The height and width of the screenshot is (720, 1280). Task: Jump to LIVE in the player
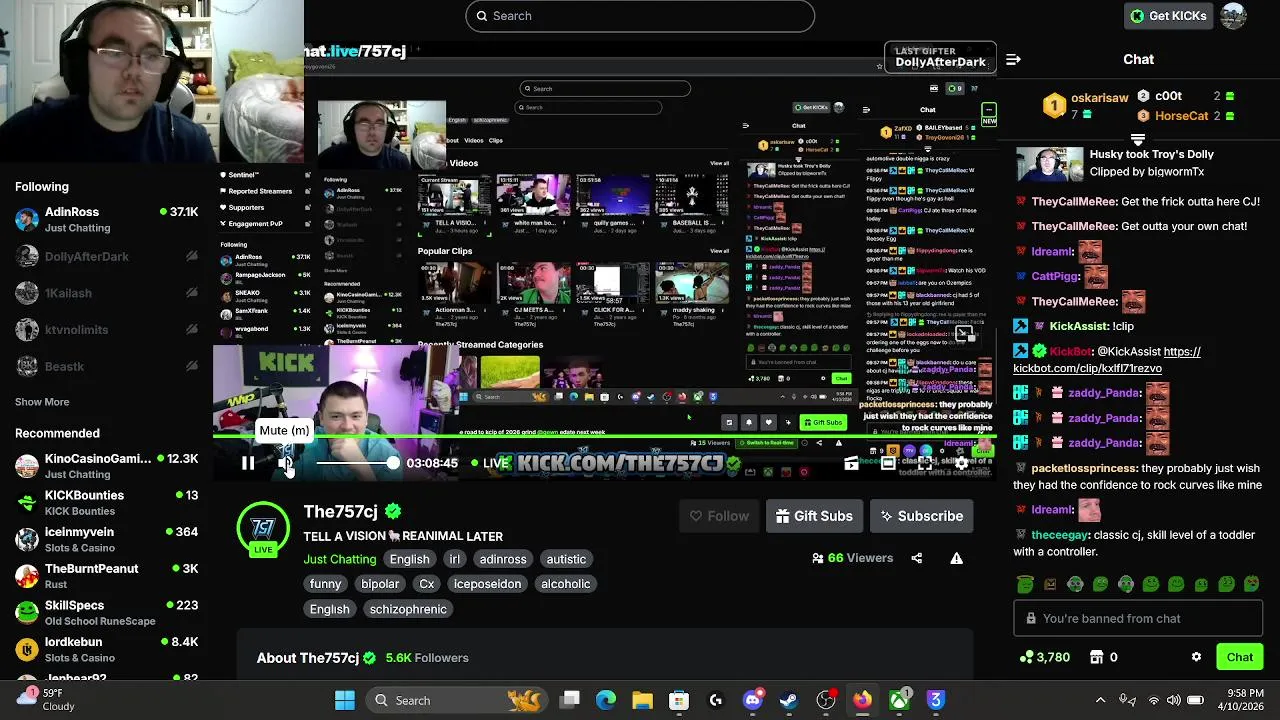490,463
